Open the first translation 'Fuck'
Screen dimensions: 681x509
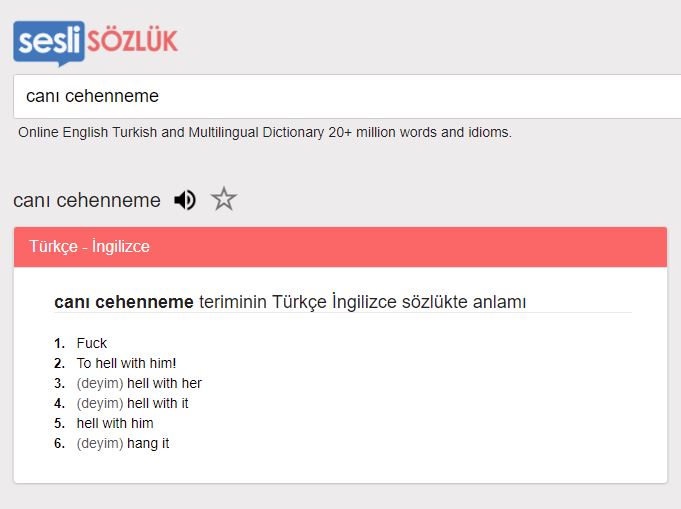[x=92, y=343]
